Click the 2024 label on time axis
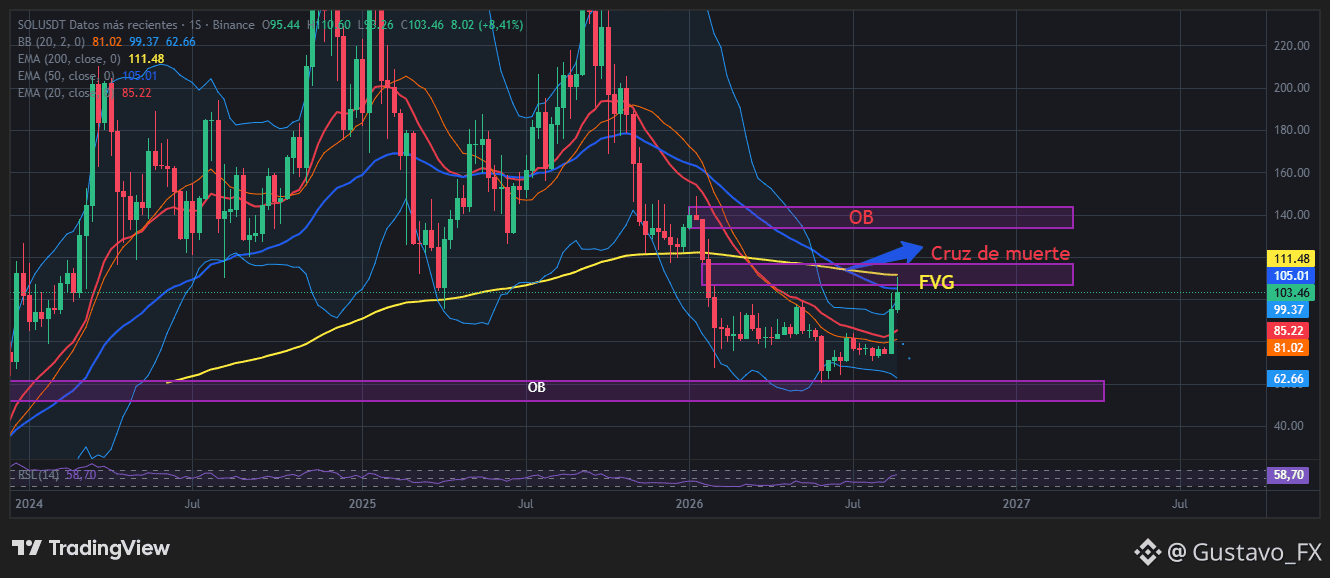The height and width of the screenshot is (578, 1330). tap(29, 505)
